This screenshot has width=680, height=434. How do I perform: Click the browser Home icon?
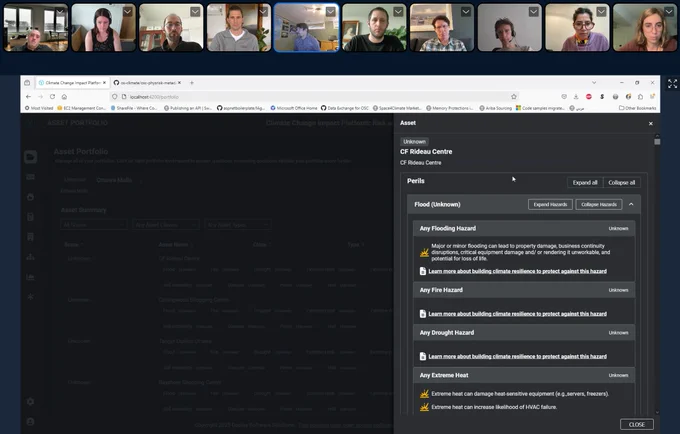(64, 97)
